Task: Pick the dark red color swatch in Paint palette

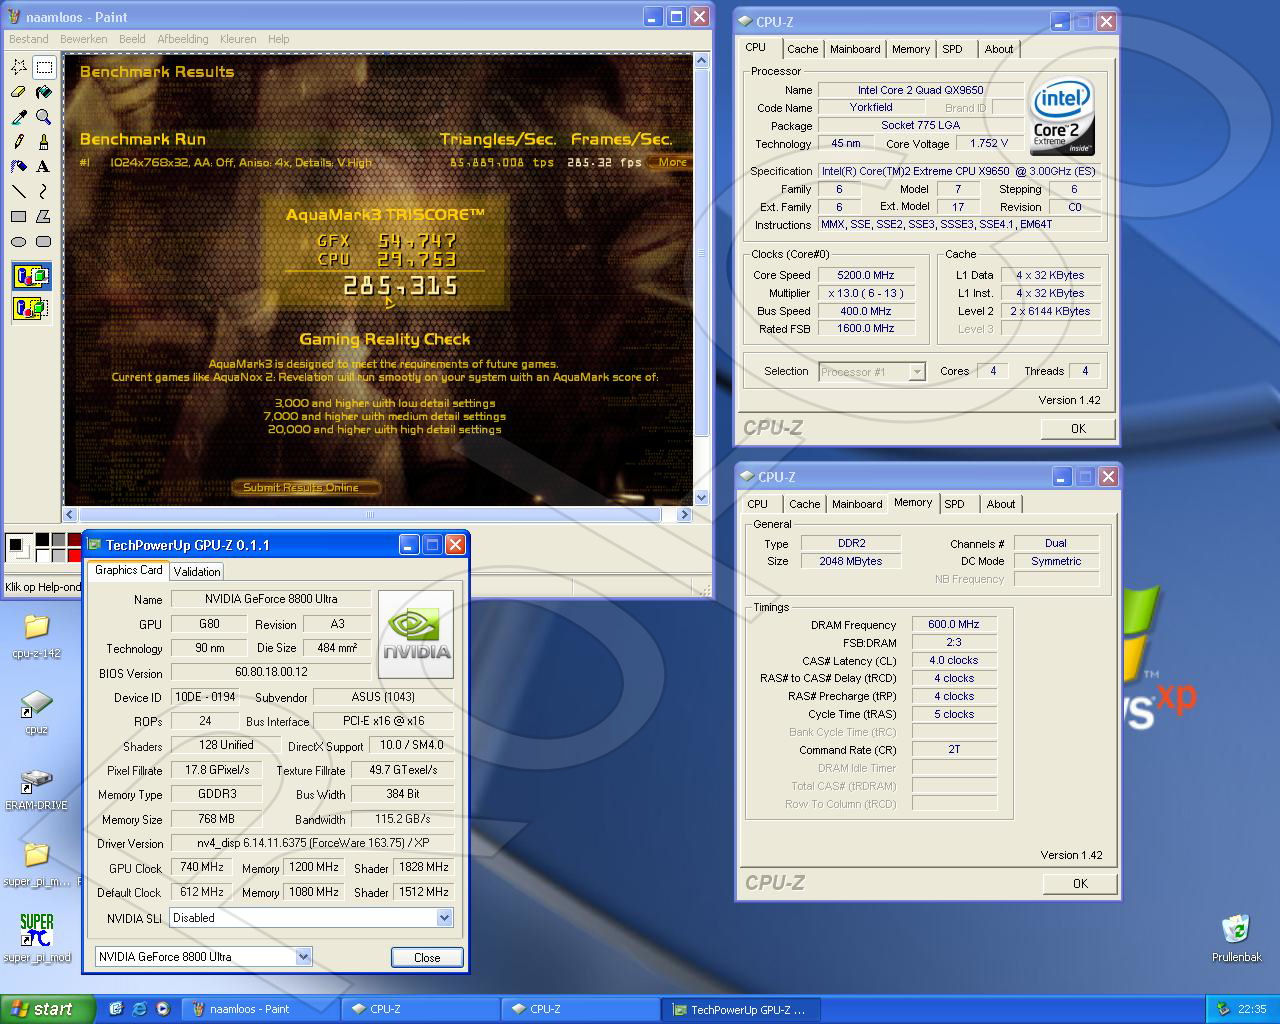Action: coord(75,540)
